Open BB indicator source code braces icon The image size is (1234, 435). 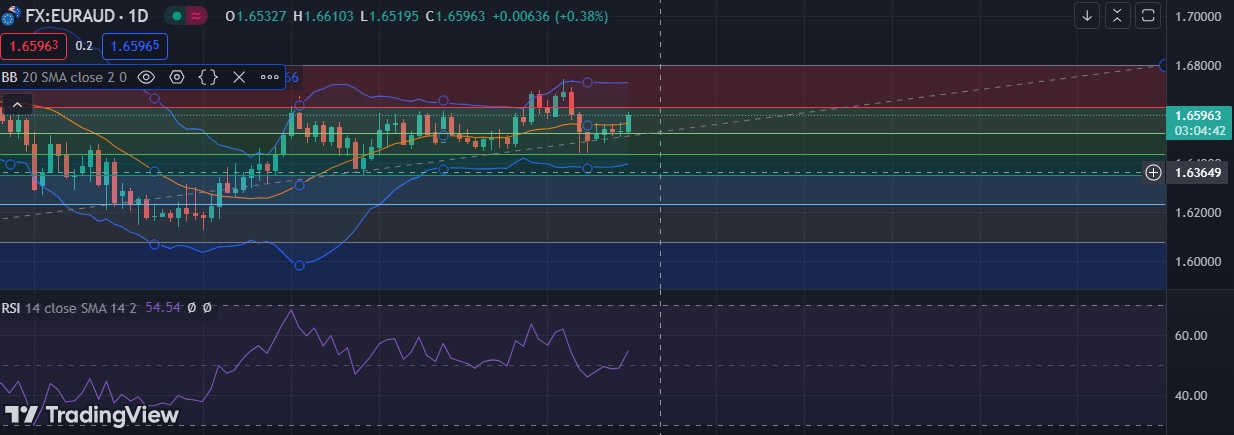click(208, 77)
